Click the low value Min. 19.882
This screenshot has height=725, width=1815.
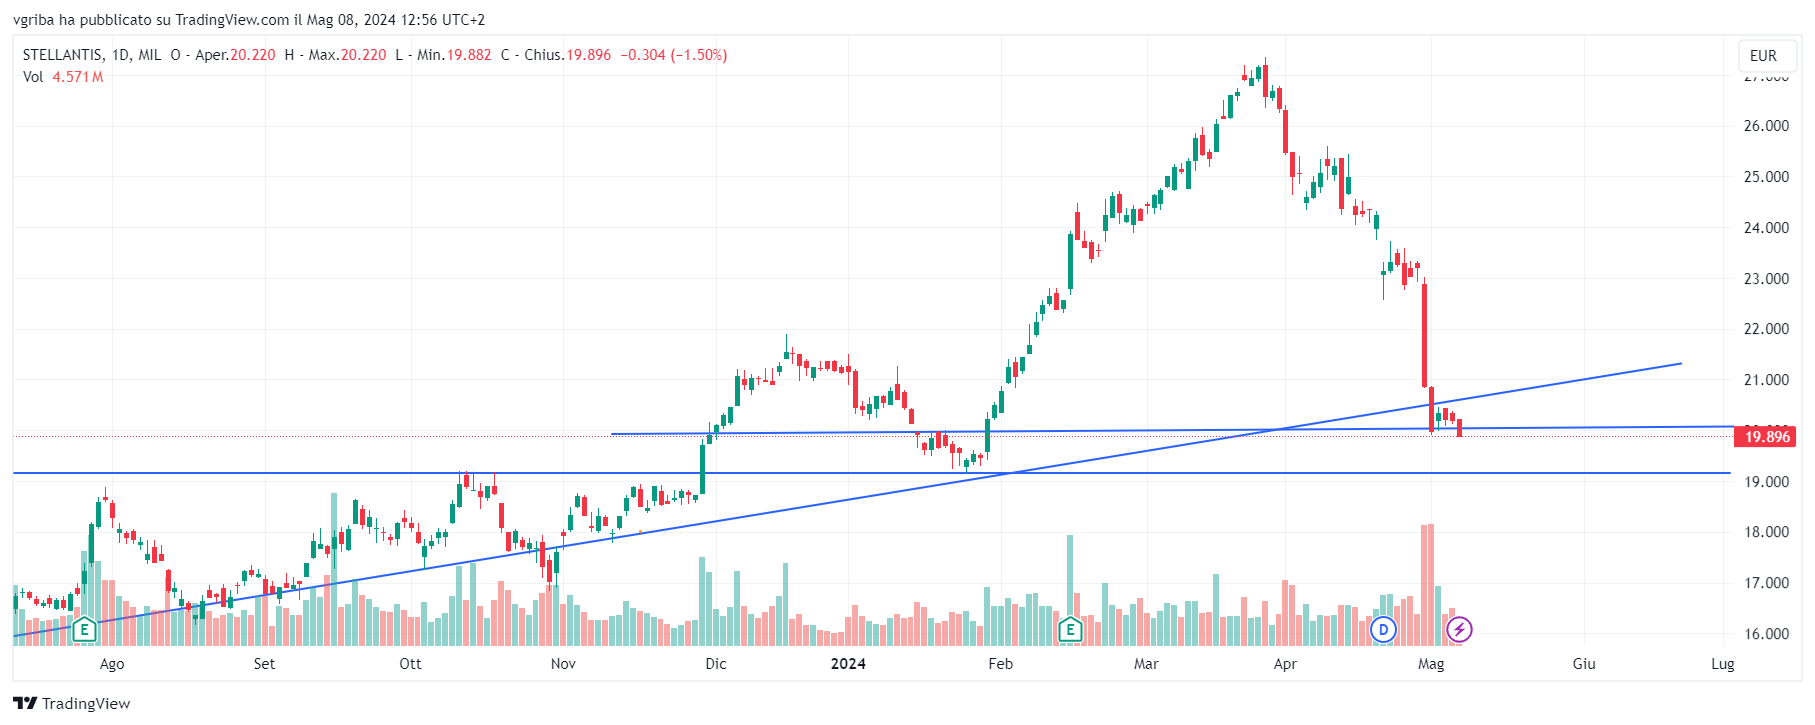[x=454, y=55]
